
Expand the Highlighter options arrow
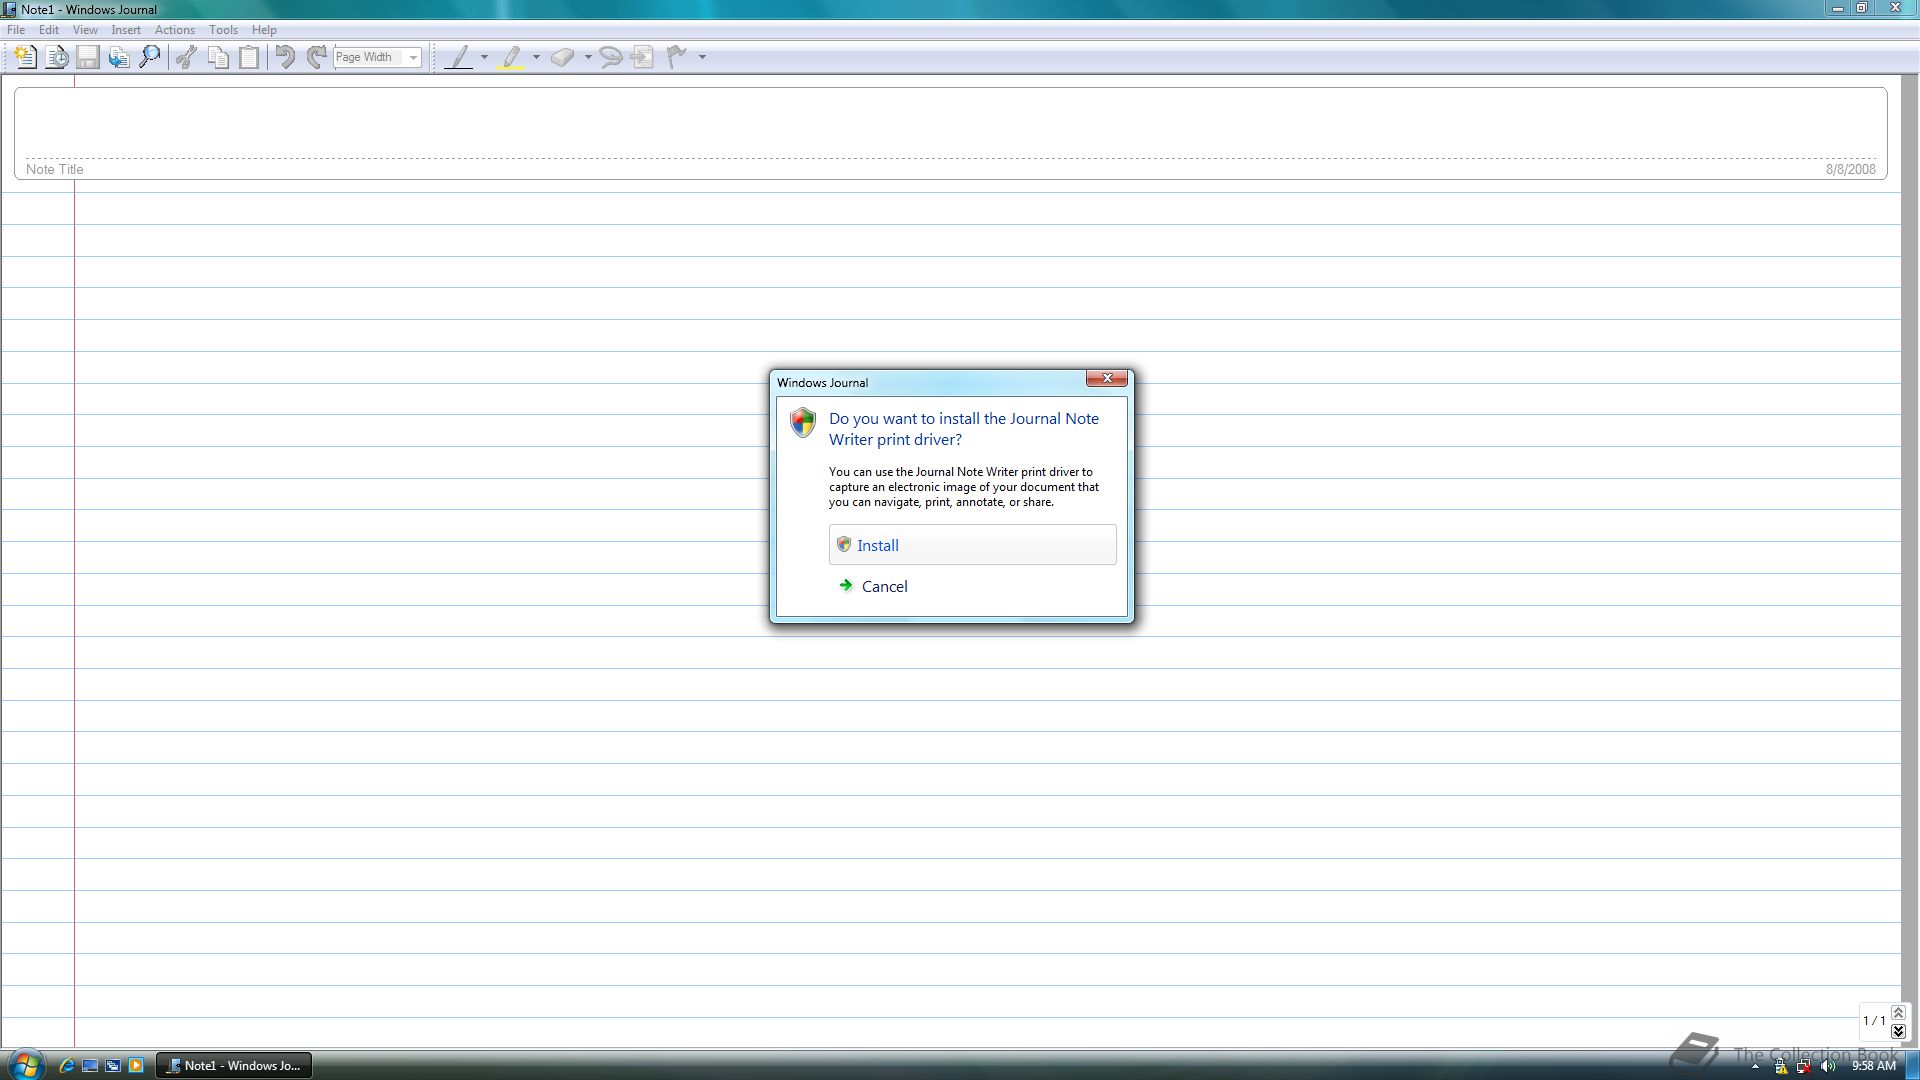coord(536,57)
